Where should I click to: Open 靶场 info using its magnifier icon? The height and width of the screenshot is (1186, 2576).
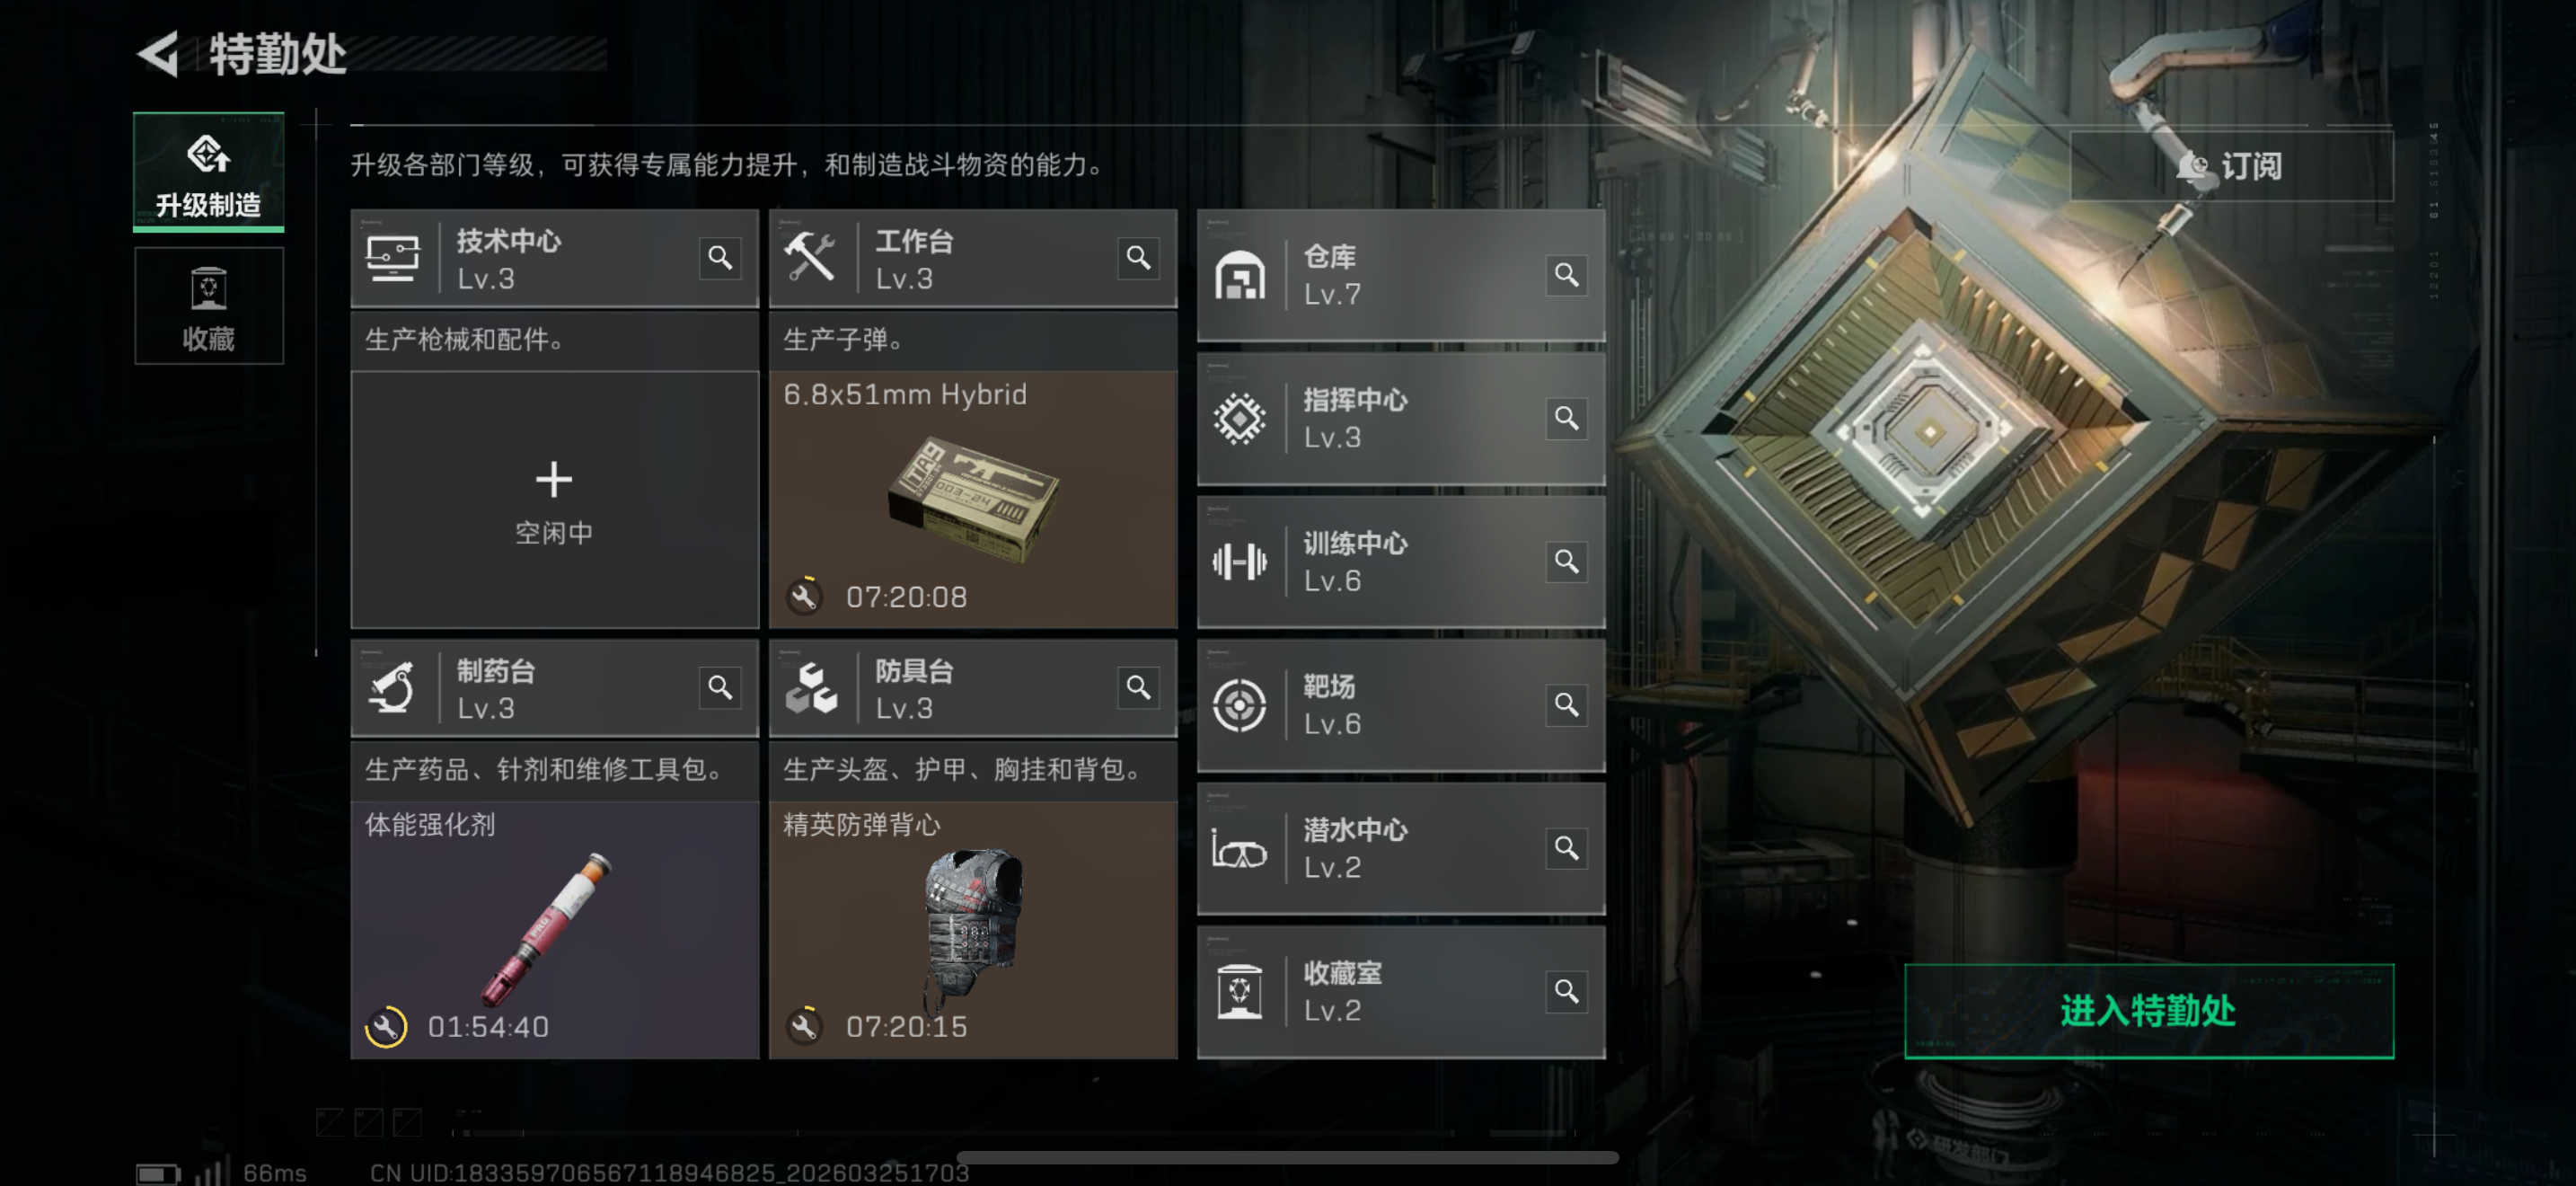(1566, 705)
